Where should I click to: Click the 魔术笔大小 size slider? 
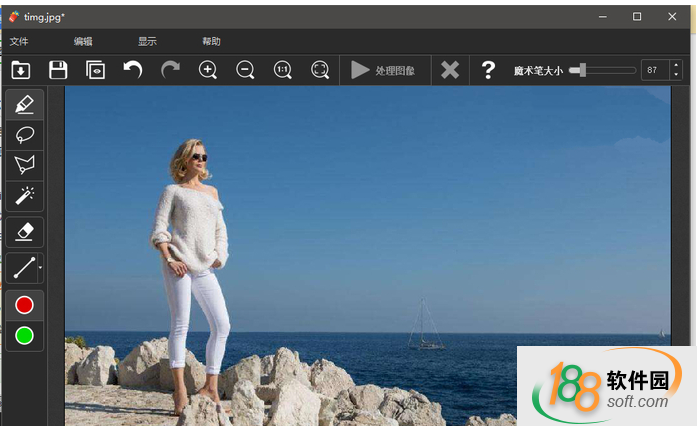tap(602, 70)
